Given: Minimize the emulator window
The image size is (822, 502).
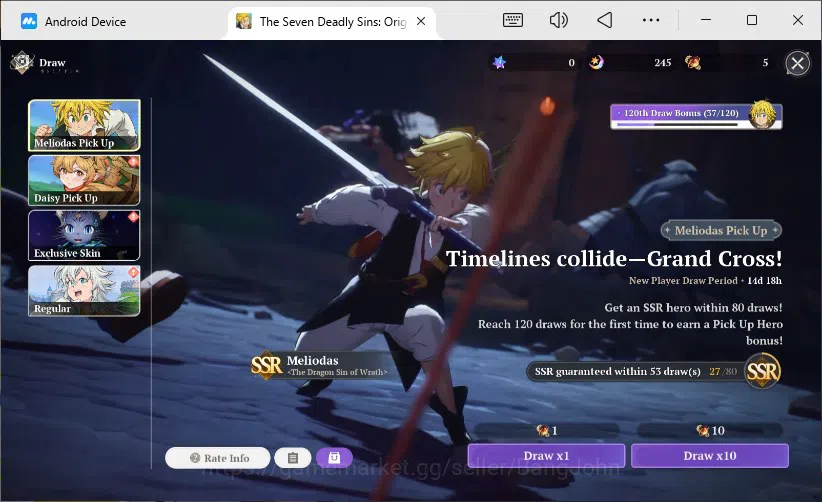Looking at the screenshot, I should tap(706, 20).
